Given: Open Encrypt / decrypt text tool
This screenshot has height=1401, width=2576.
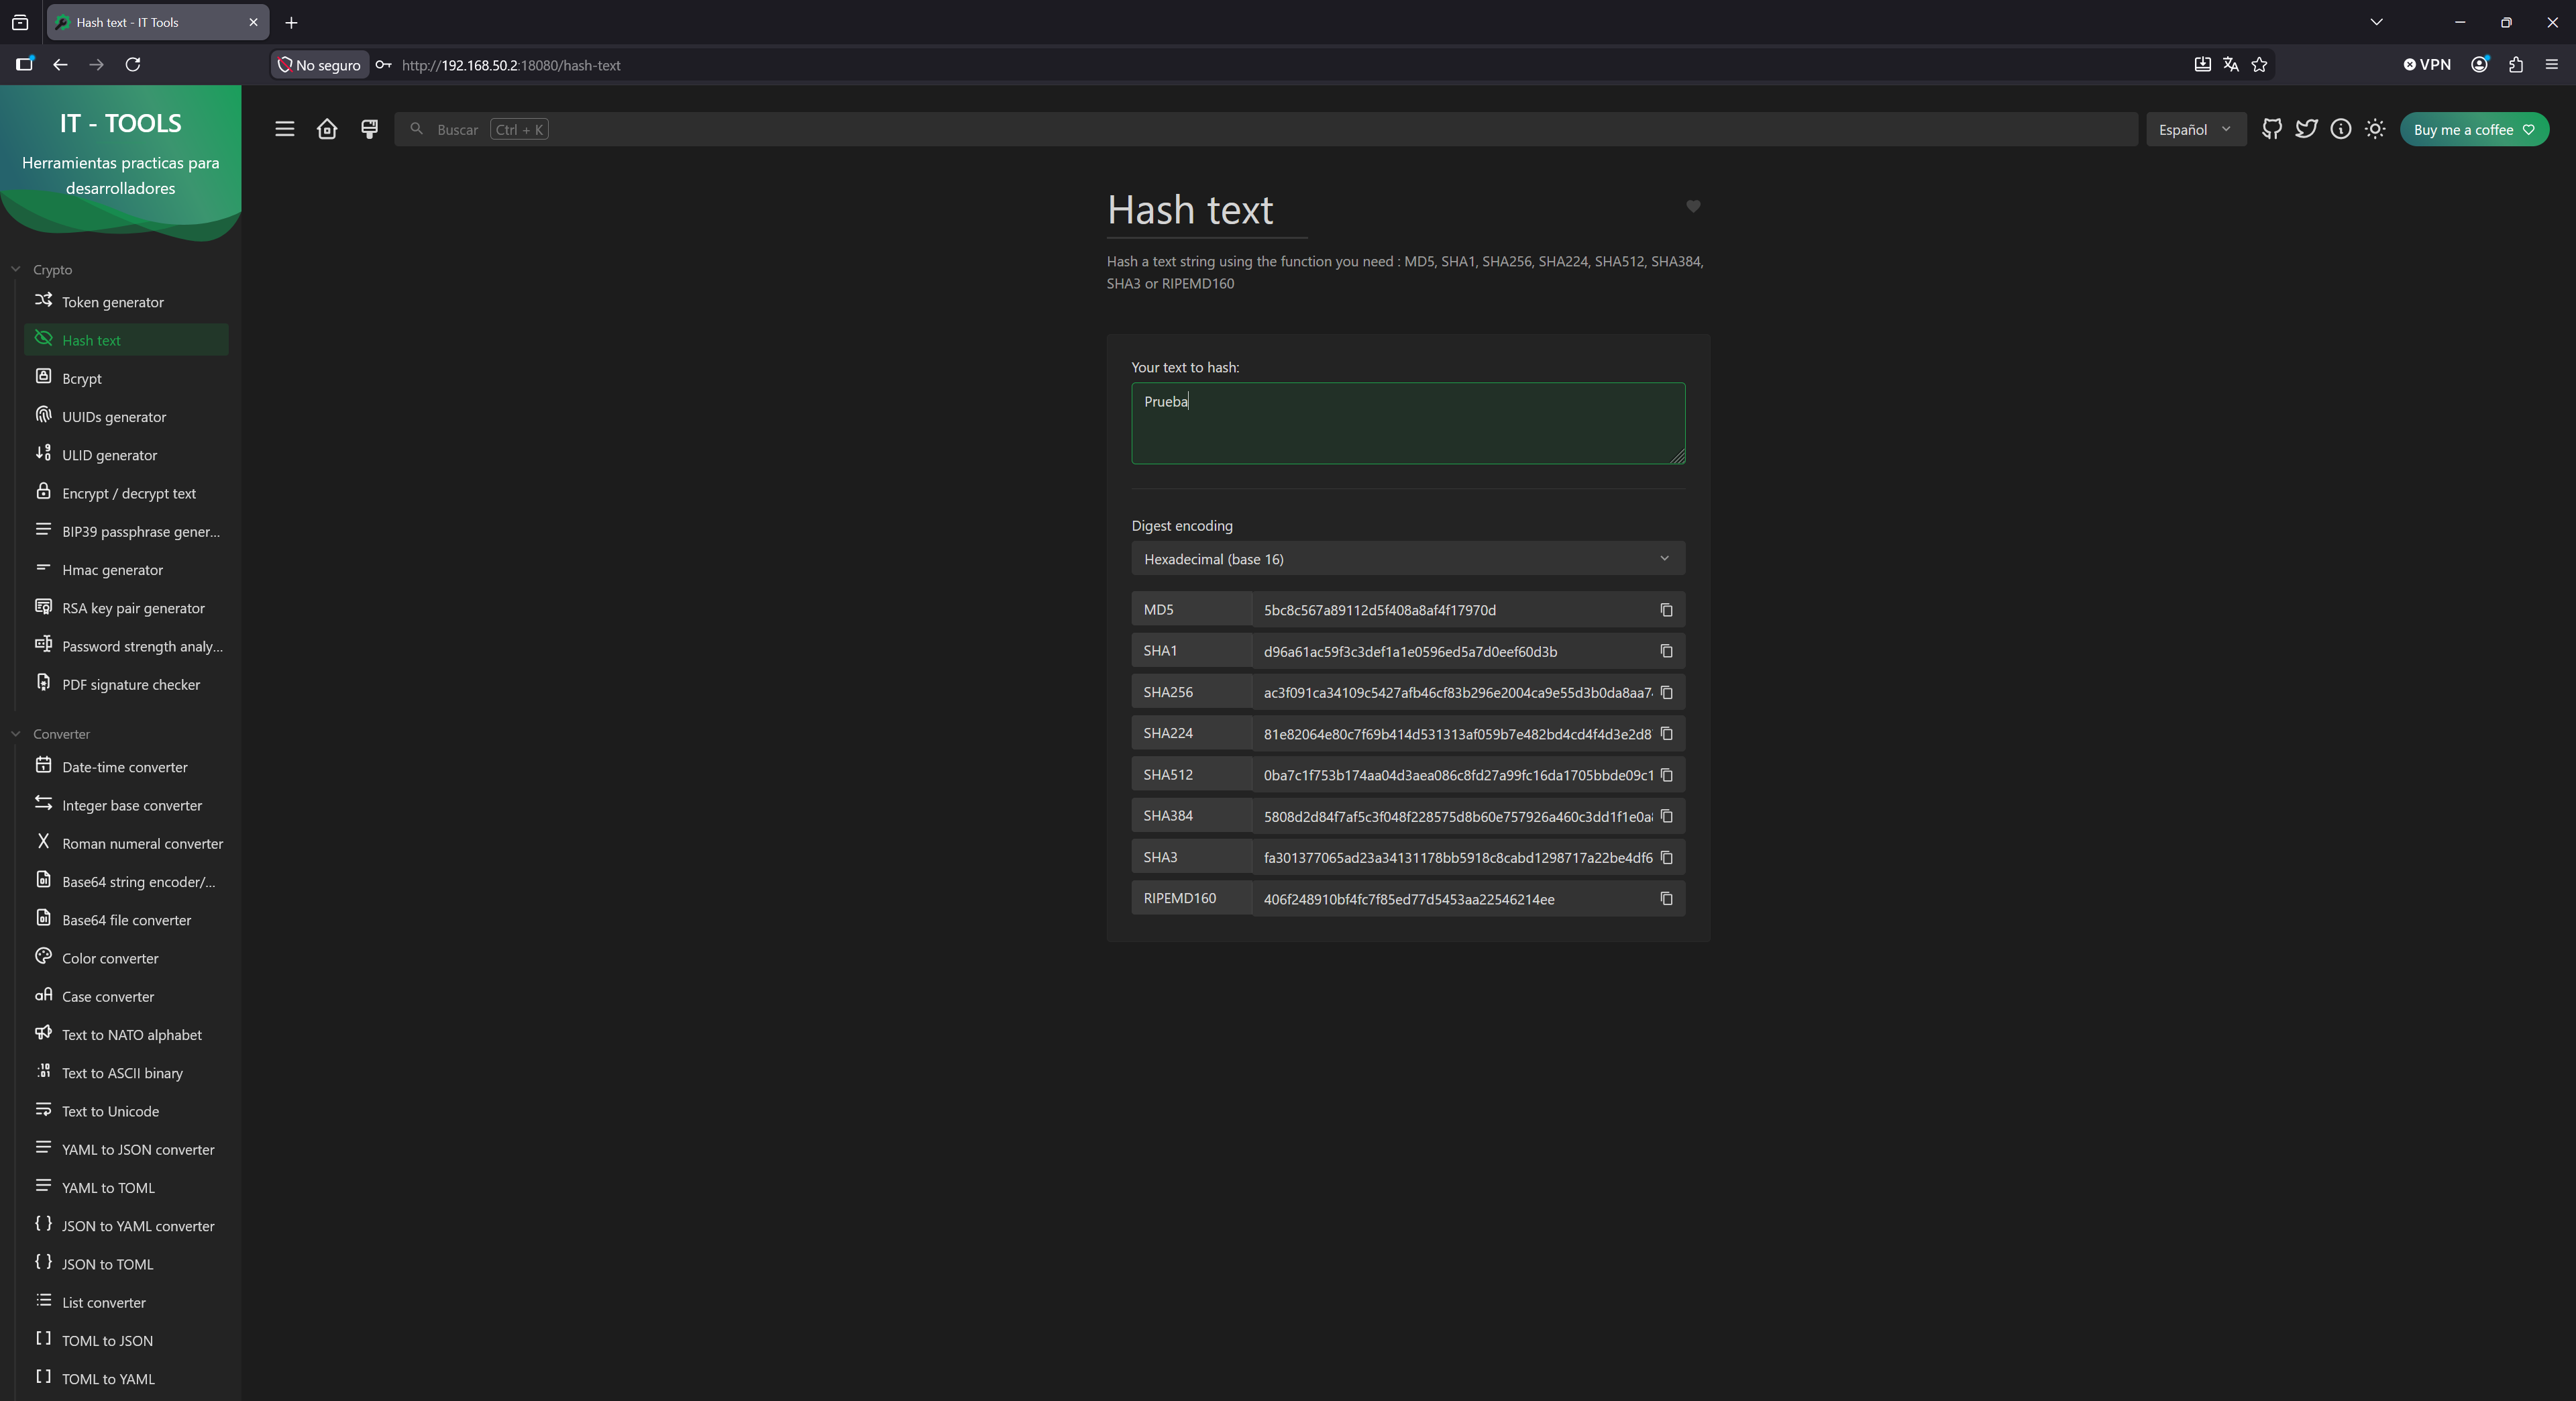Looking at the screenshot, I should point(126,493).
